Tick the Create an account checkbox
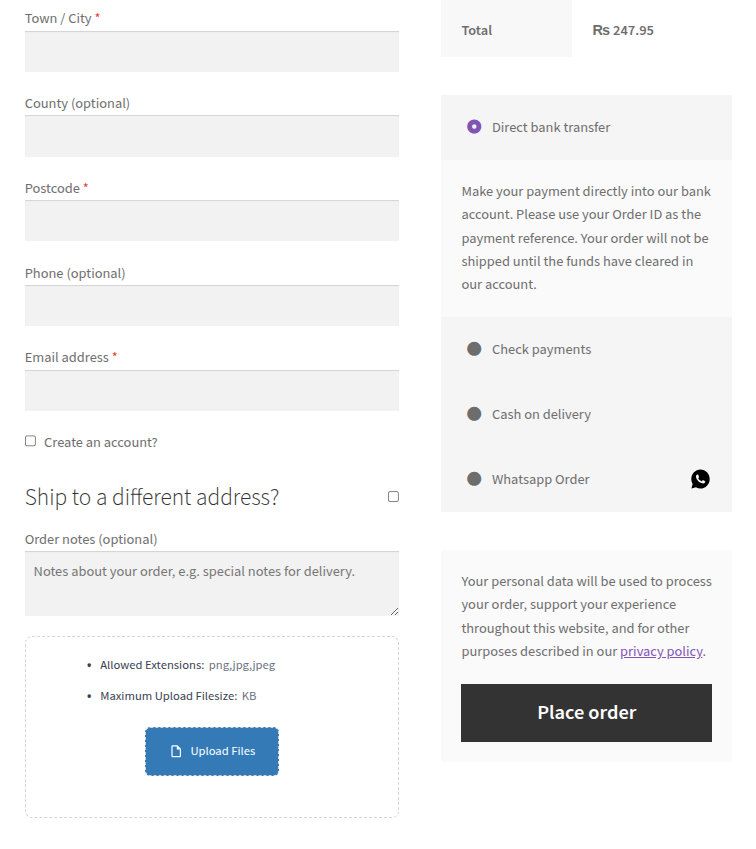 click(30, 441)
